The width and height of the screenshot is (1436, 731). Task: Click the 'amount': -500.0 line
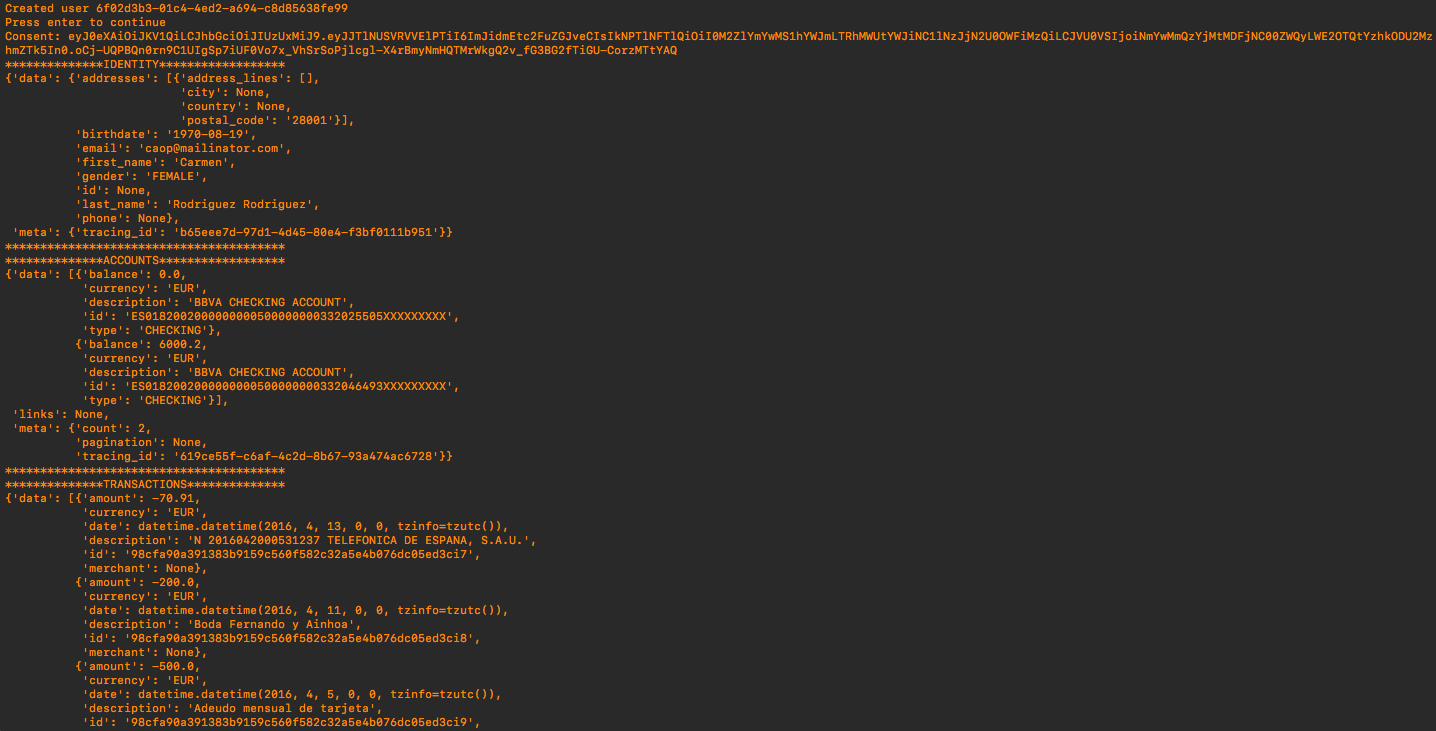tap(139, 666)
